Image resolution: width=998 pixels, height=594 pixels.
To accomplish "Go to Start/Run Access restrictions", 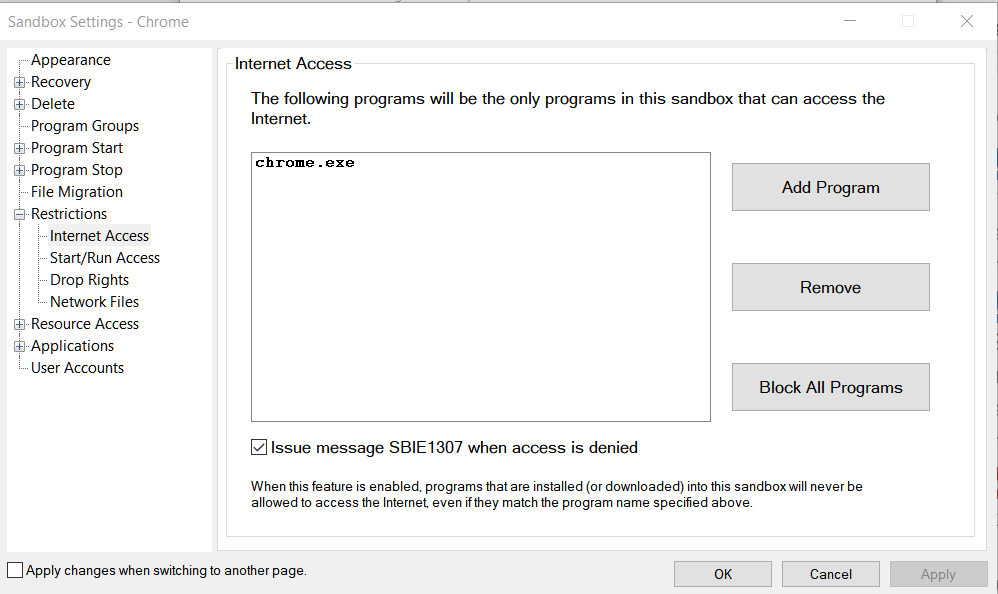I will (x=104, y=258).
